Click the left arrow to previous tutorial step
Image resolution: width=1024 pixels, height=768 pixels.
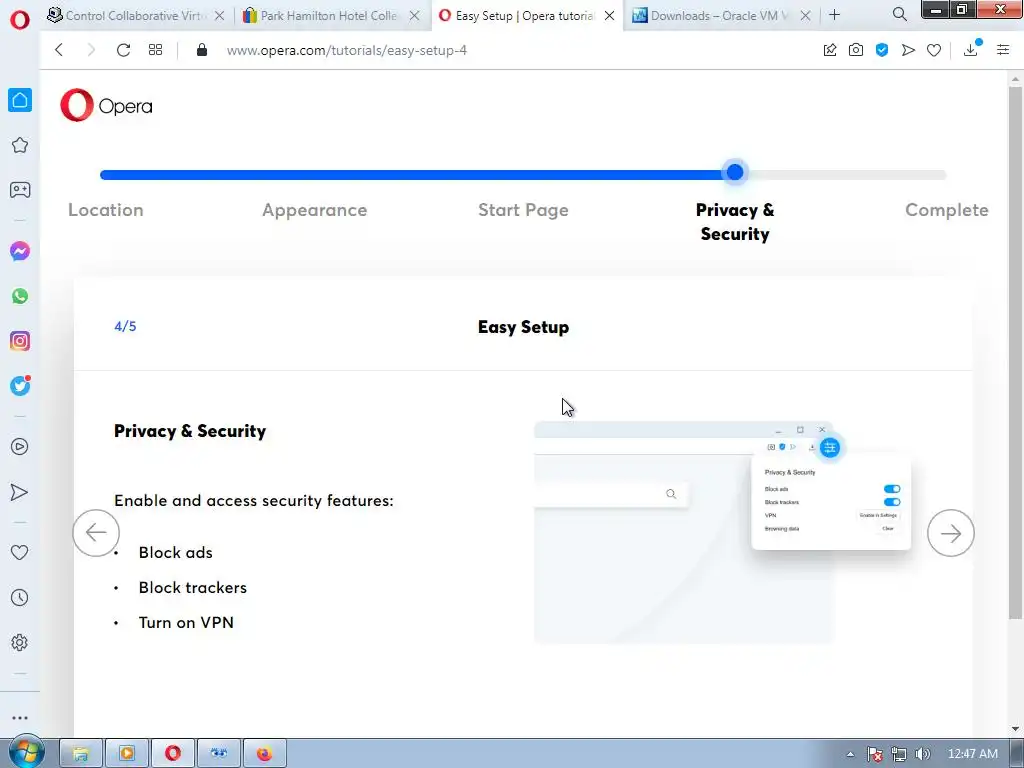[96, 533]
